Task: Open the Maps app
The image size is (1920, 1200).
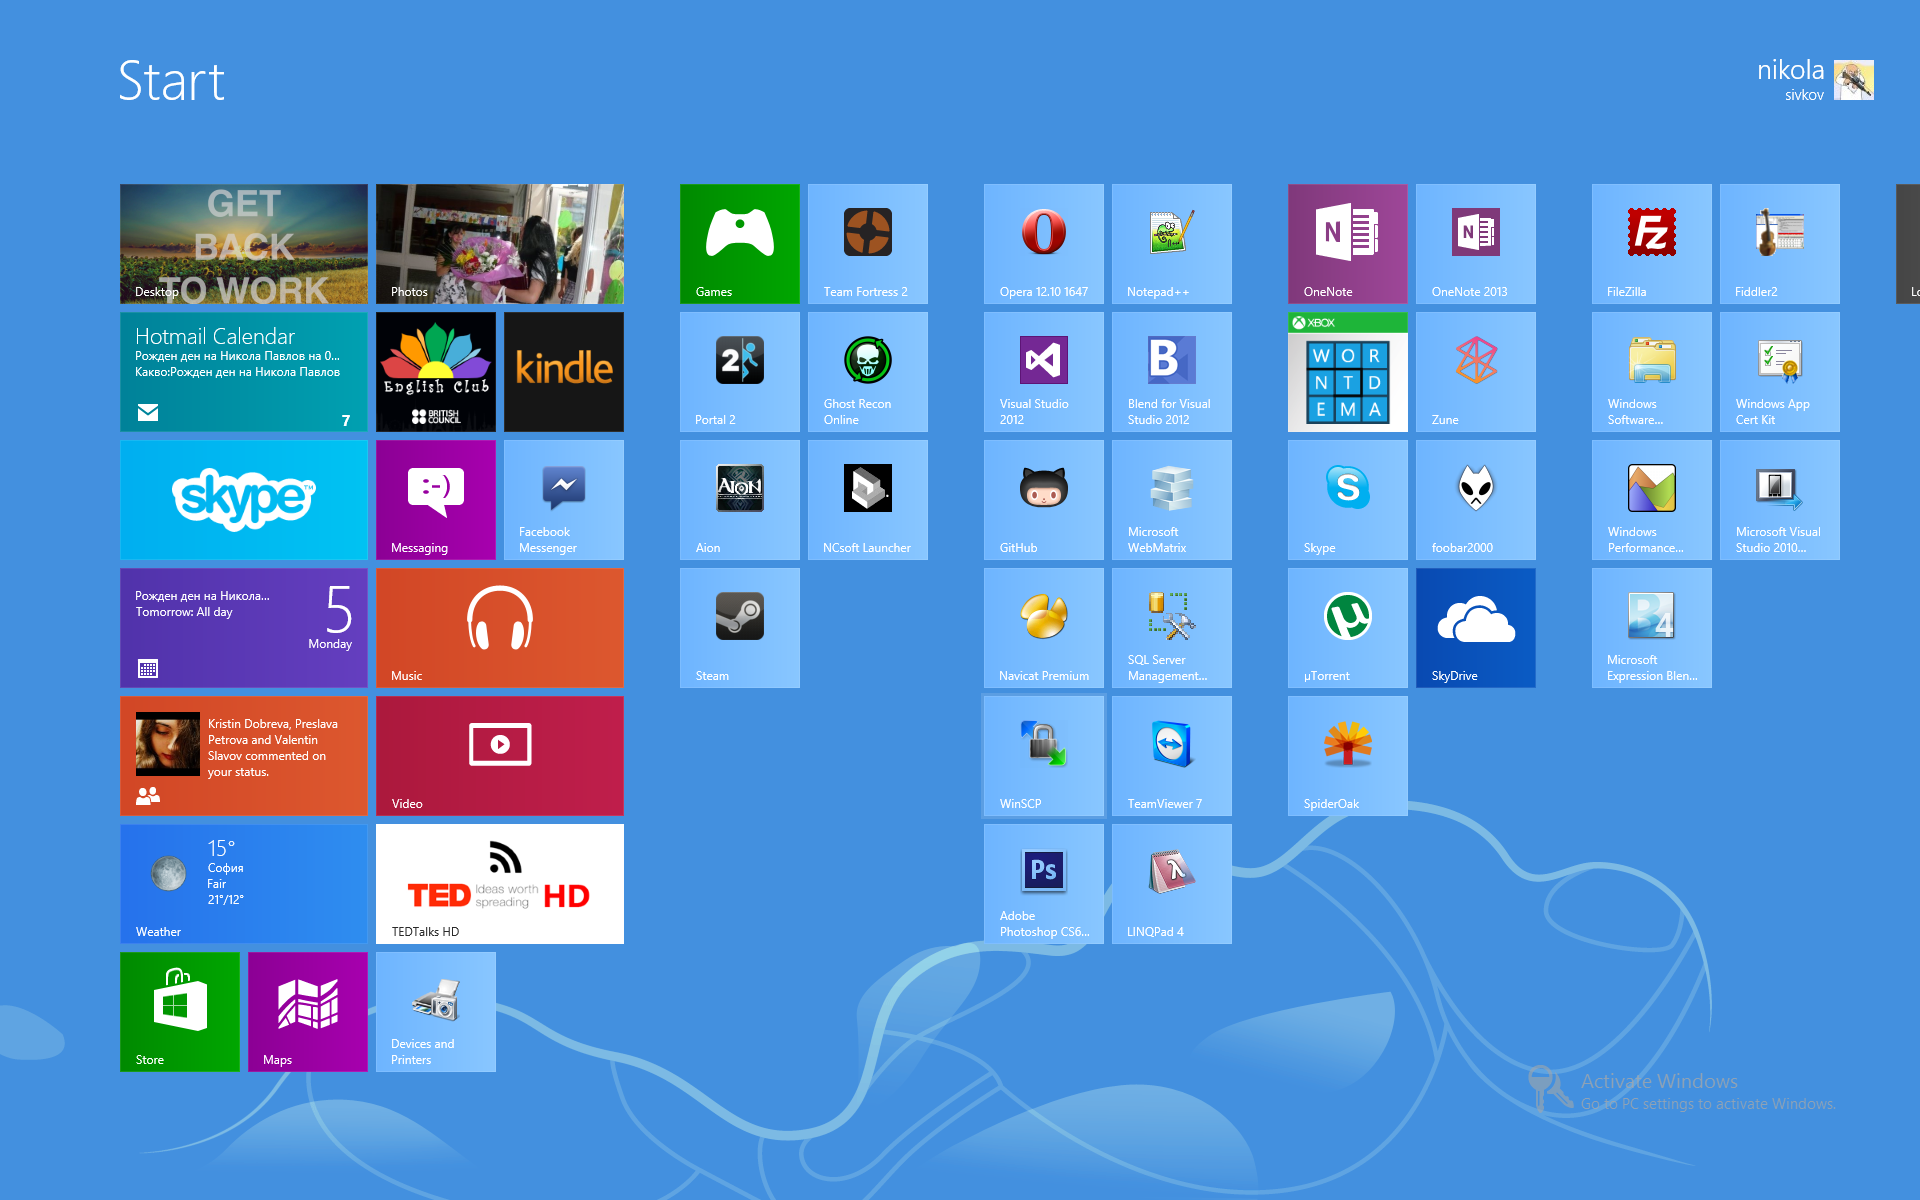Action: point(308,1012)
